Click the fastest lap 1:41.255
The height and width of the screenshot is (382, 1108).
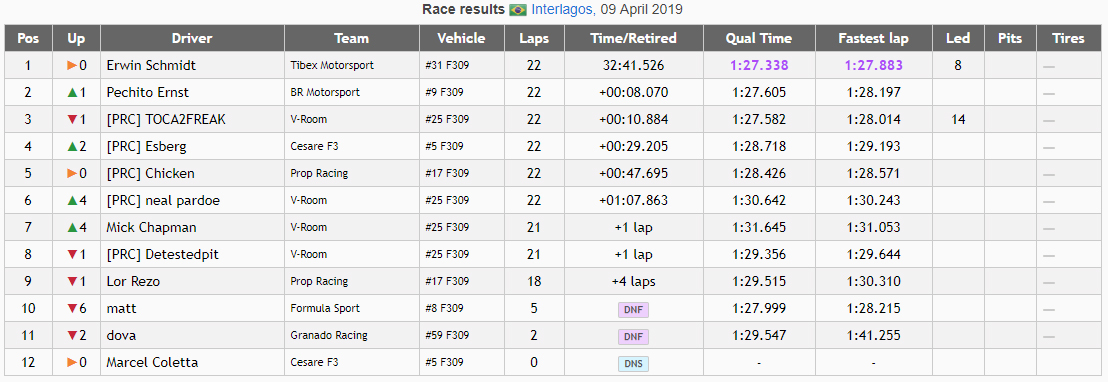[873, 335]
